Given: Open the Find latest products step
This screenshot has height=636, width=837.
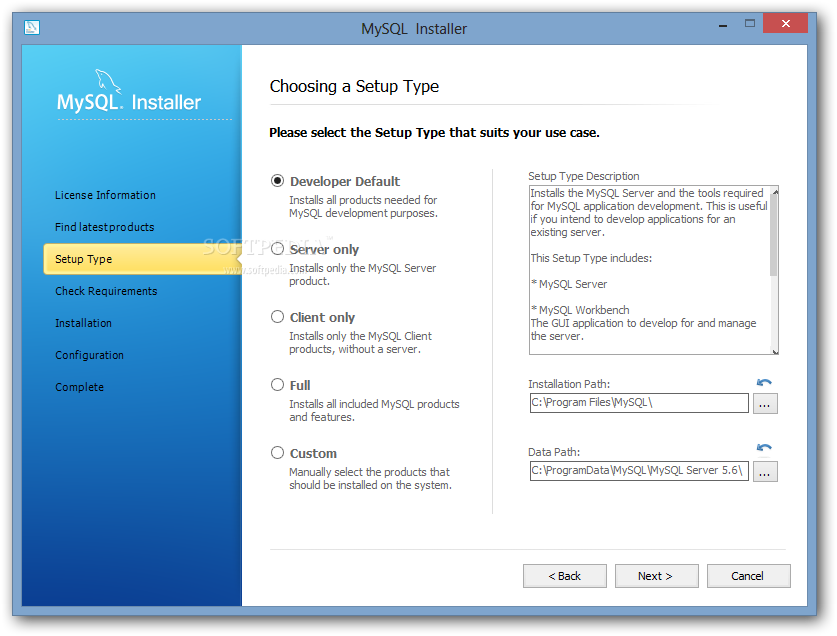Looking at the screenshot, I should coord(105,227).
